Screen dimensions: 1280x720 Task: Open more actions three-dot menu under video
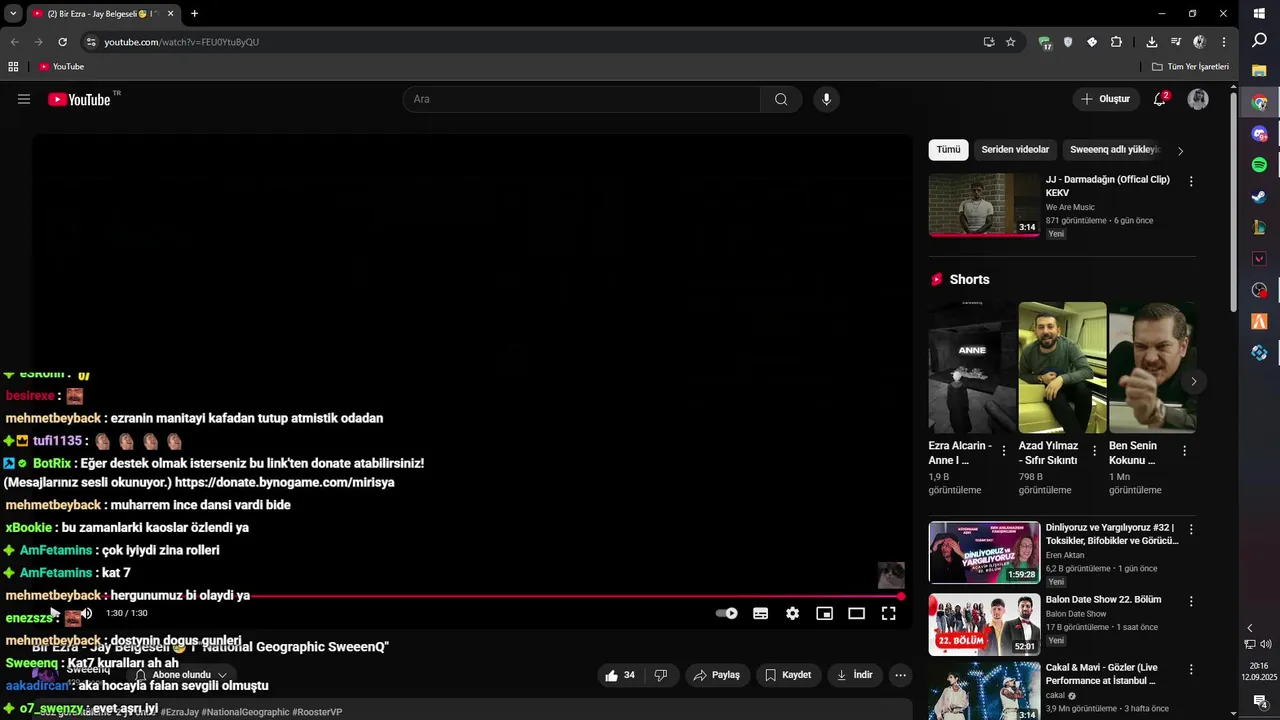(x=900, y=675)
